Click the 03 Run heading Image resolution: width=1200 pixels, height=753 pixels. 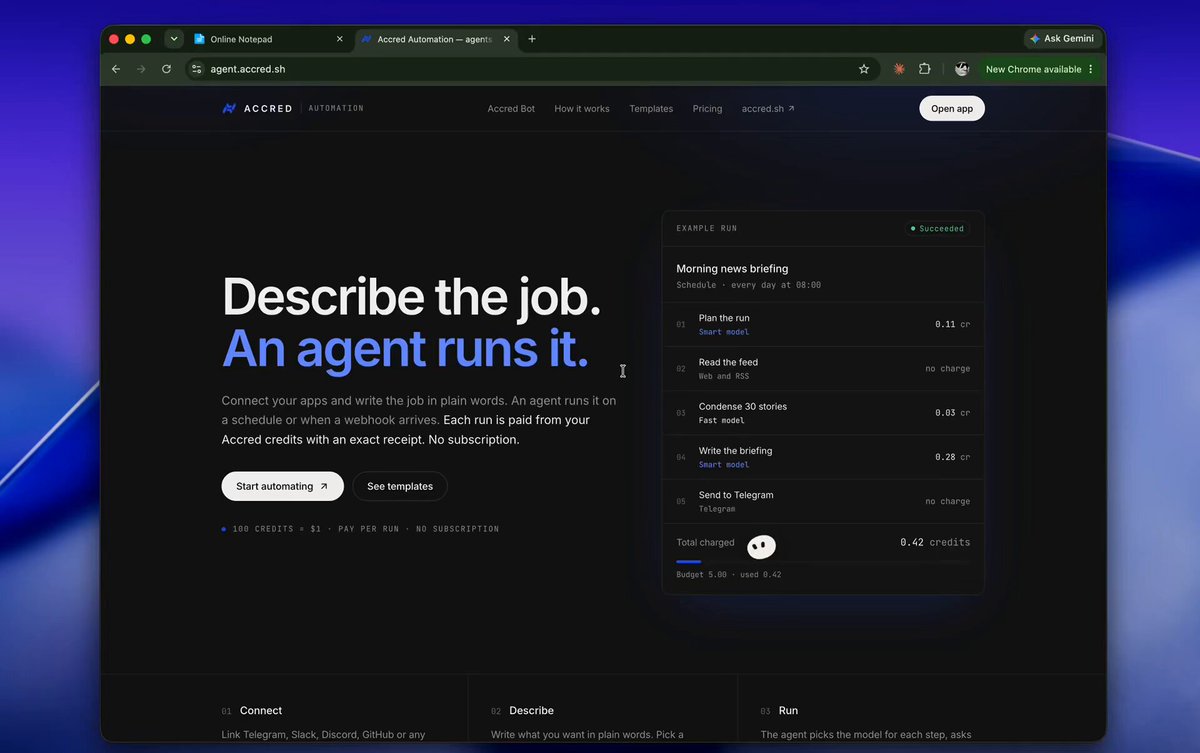779,711
